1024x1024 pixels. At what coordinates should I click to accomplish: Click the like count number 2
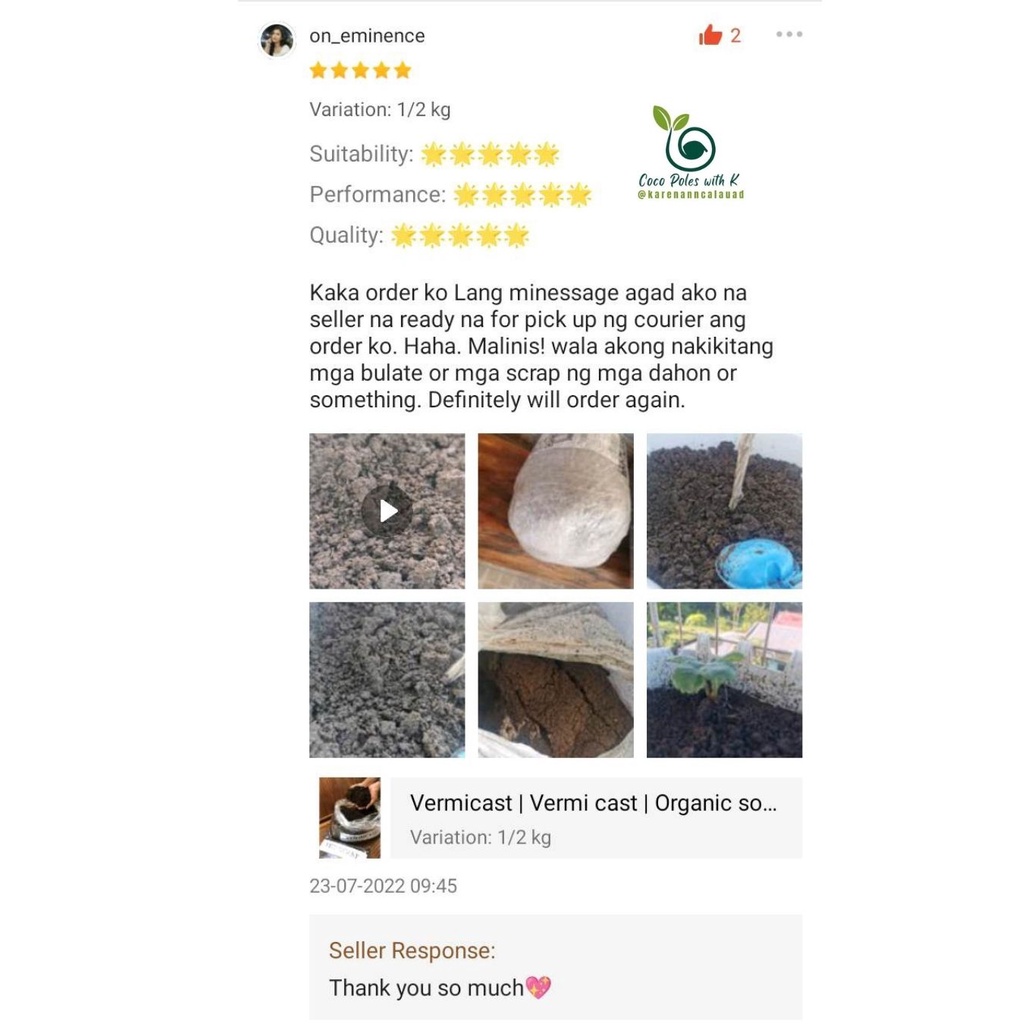click(735, 35)
